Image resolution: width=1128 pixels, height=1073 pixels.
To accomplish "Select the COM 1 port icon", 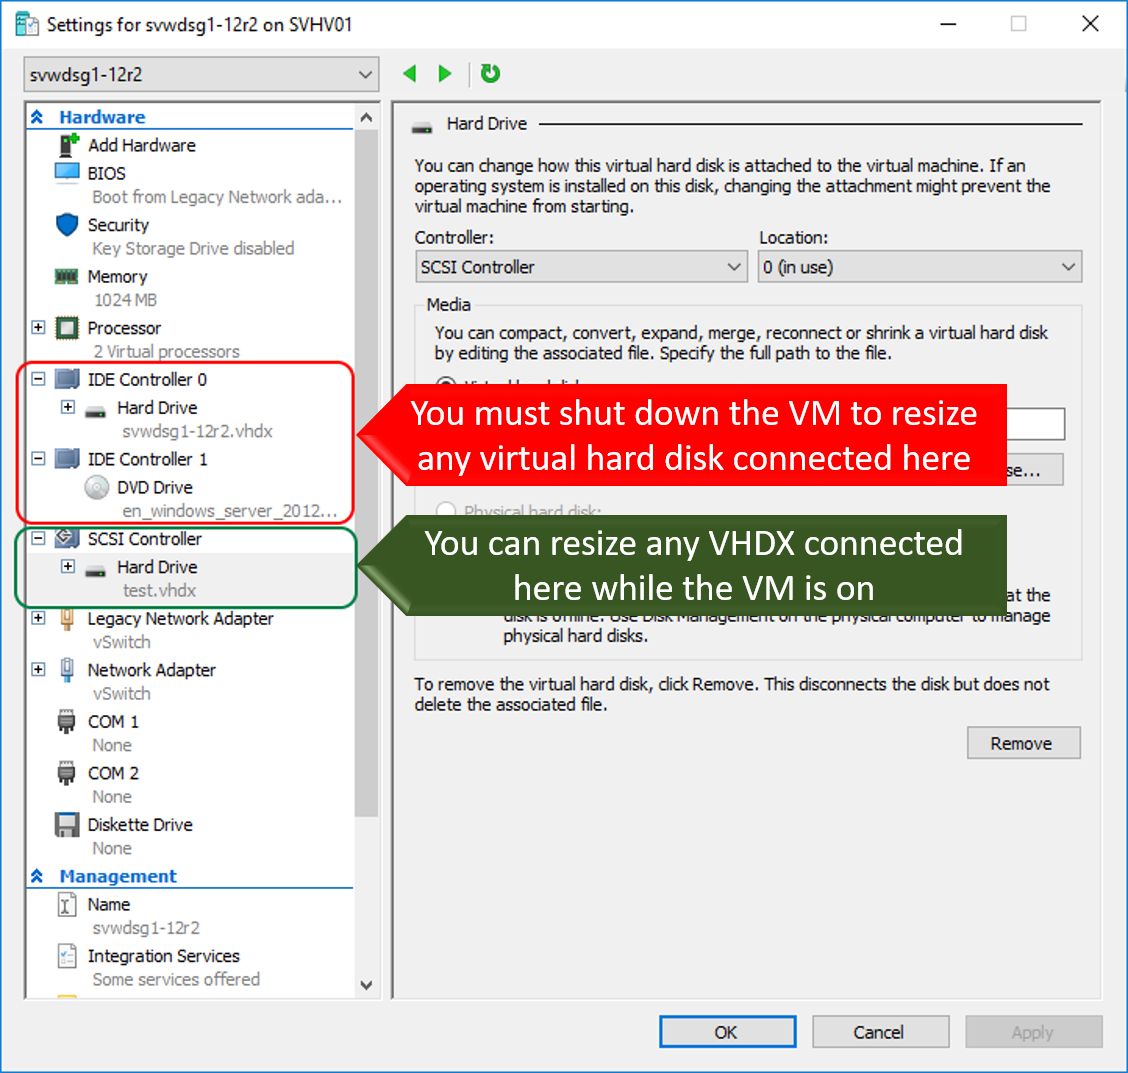I will tap(66, 721).
